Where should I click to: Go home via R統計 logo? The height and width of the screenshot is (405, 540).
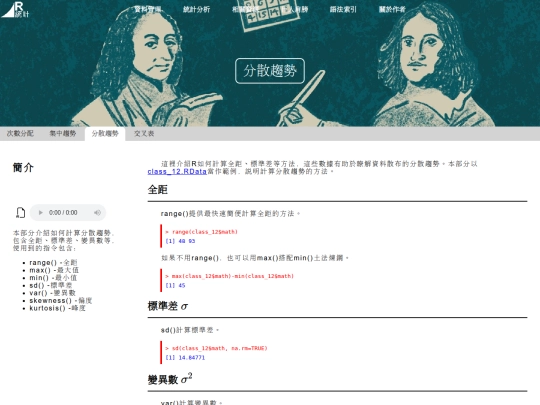[15, 9]
